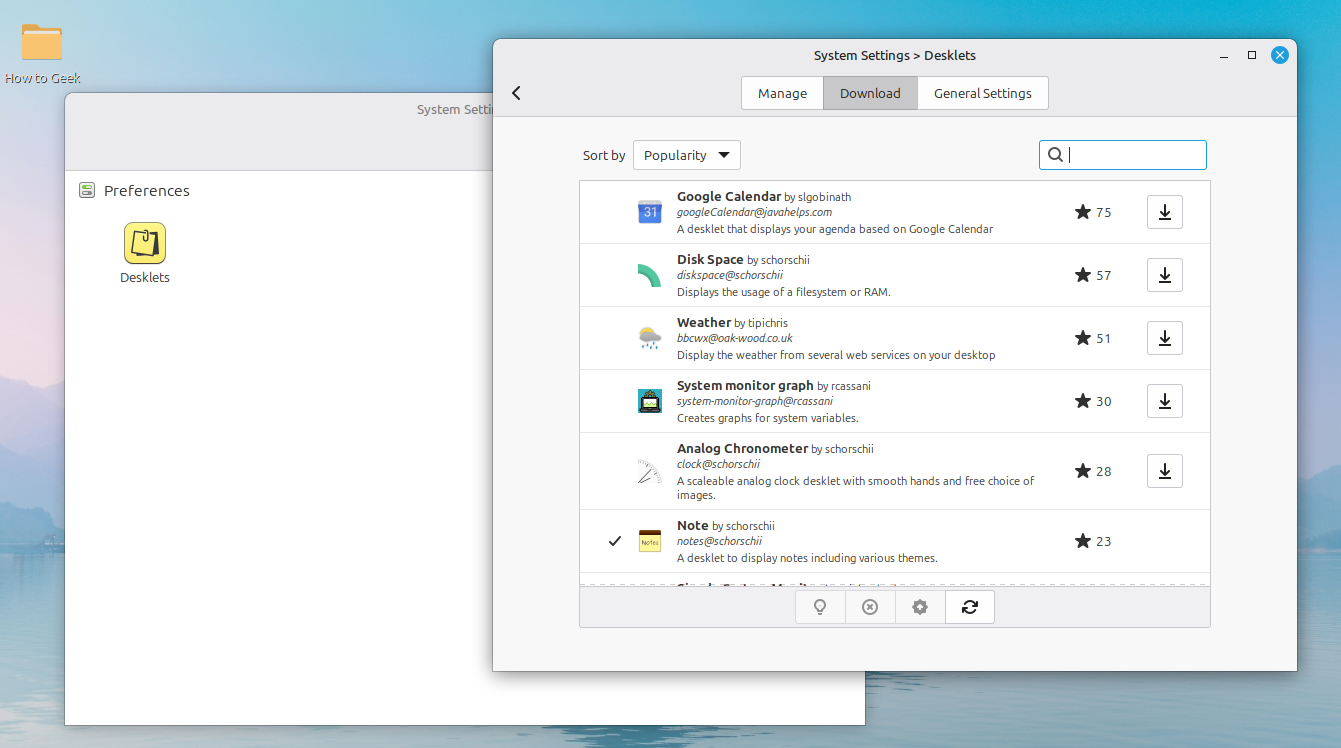
Task: Download the System monitor graph desklet
Action: 1164,401
